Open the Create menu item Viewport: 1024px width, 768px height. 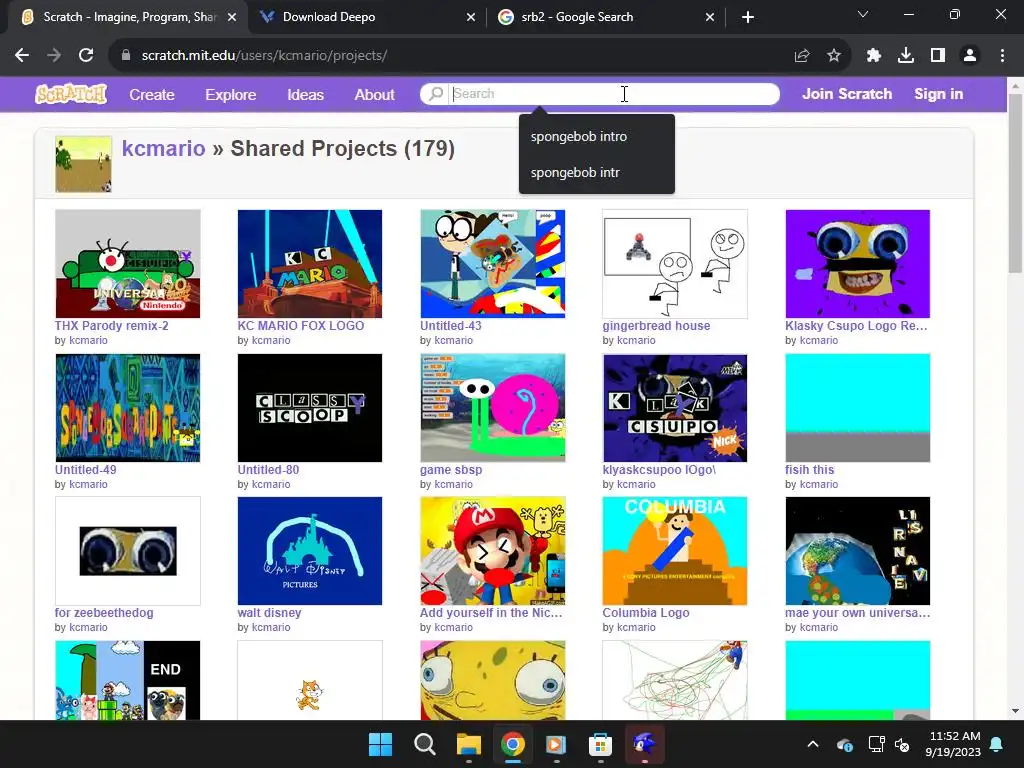pyautogui.click(x=152, y=95)
